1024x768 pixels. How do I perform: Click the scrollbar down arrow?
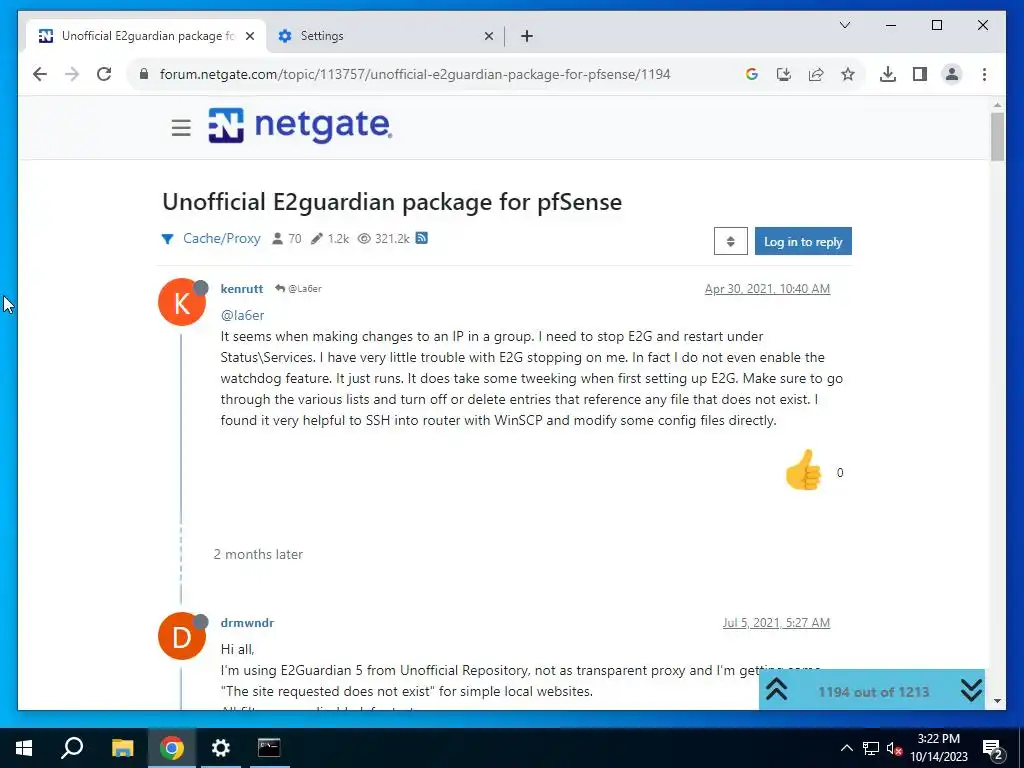coord(997,701)
